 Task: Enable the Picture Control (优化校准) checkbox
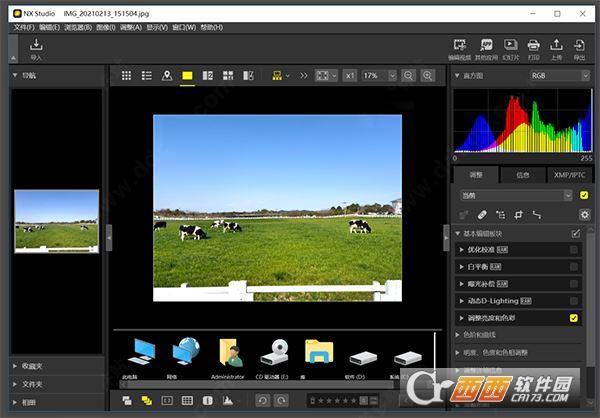(574, 250)
